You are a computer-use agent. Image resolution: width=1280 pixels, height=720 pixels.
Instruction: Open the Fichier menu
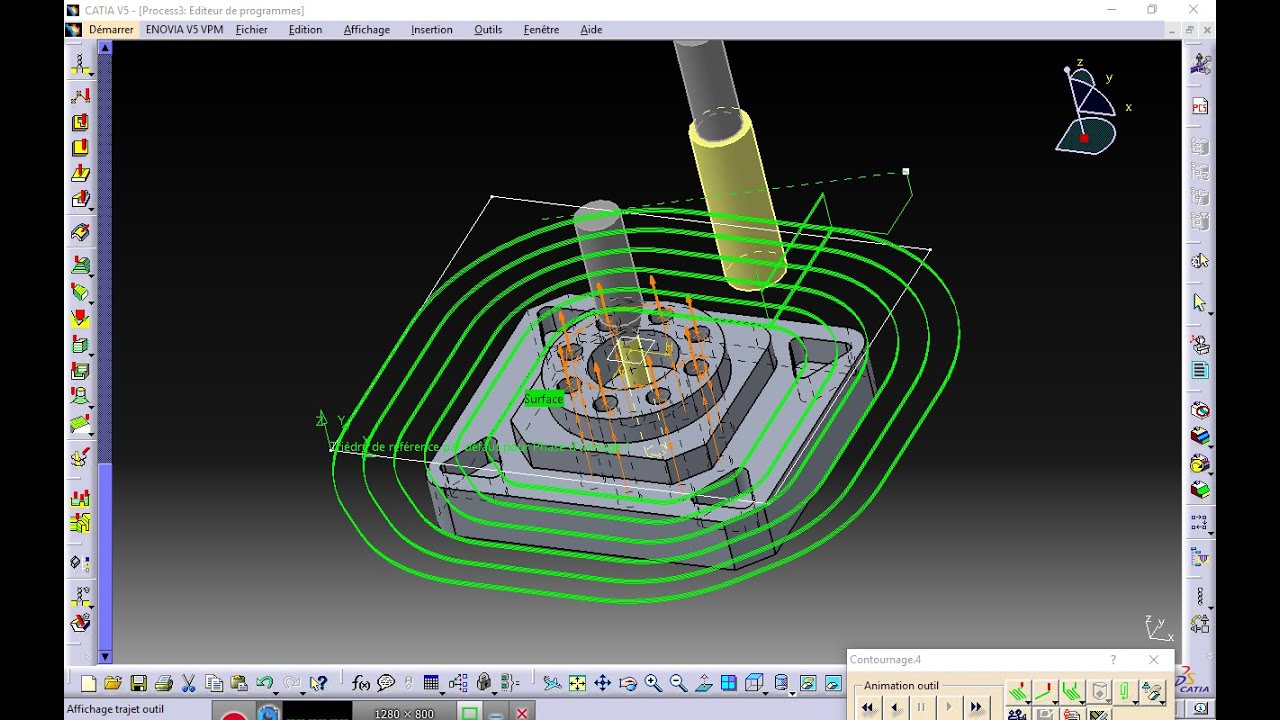[252, 30]
